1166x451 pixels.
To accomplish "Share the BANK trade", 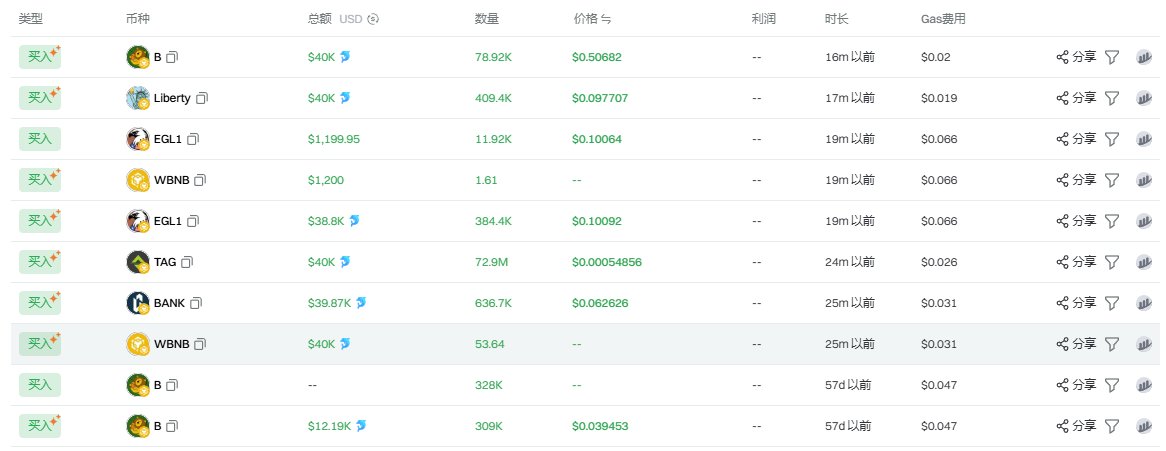I will 1076,303.
